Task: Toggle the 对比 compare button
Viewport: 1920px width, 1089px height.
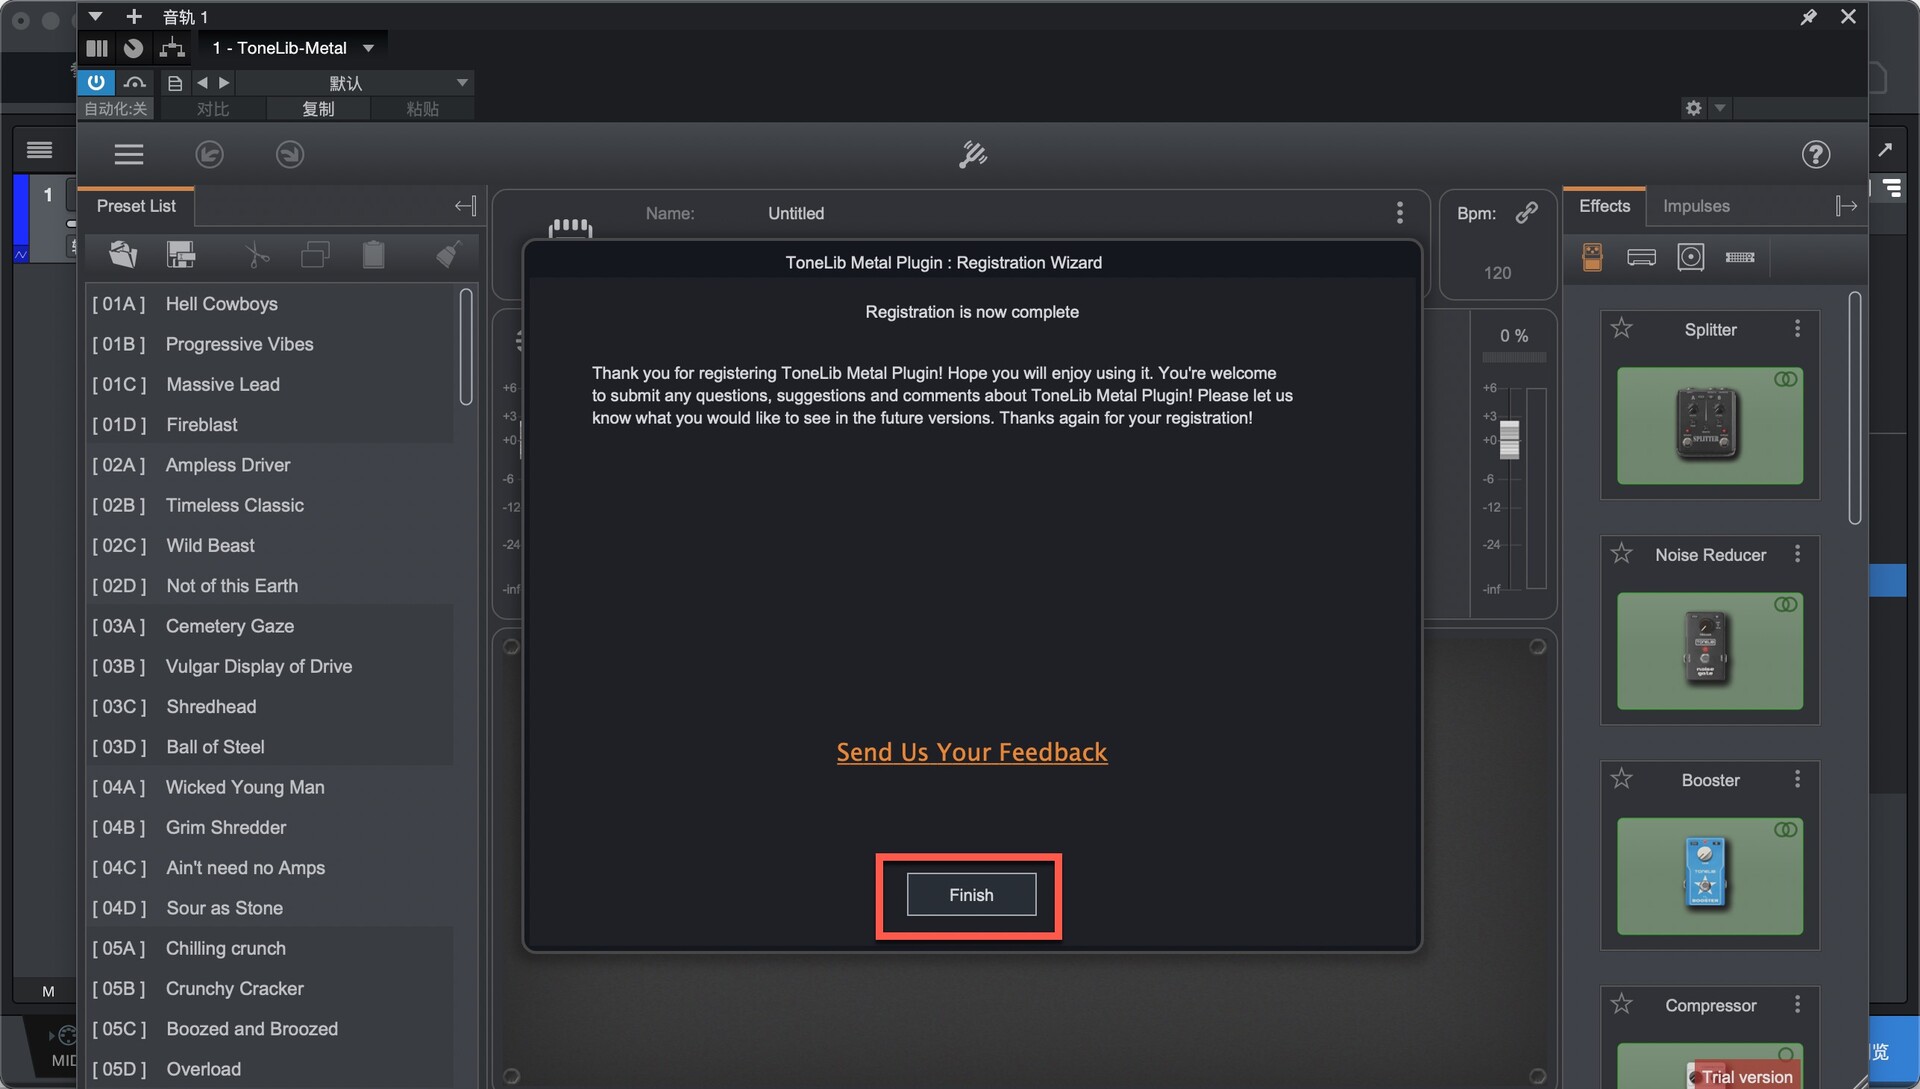Action: (x=213, y=109)
